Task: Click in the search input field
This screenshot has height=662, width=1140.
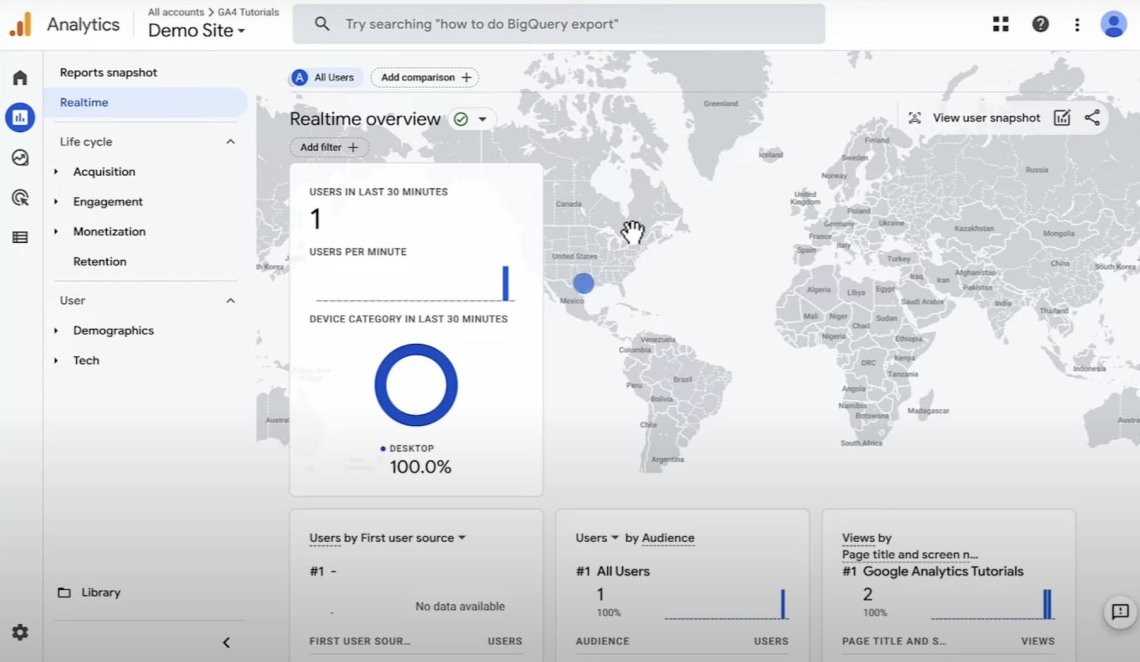Action: click(x=558, y=24)
